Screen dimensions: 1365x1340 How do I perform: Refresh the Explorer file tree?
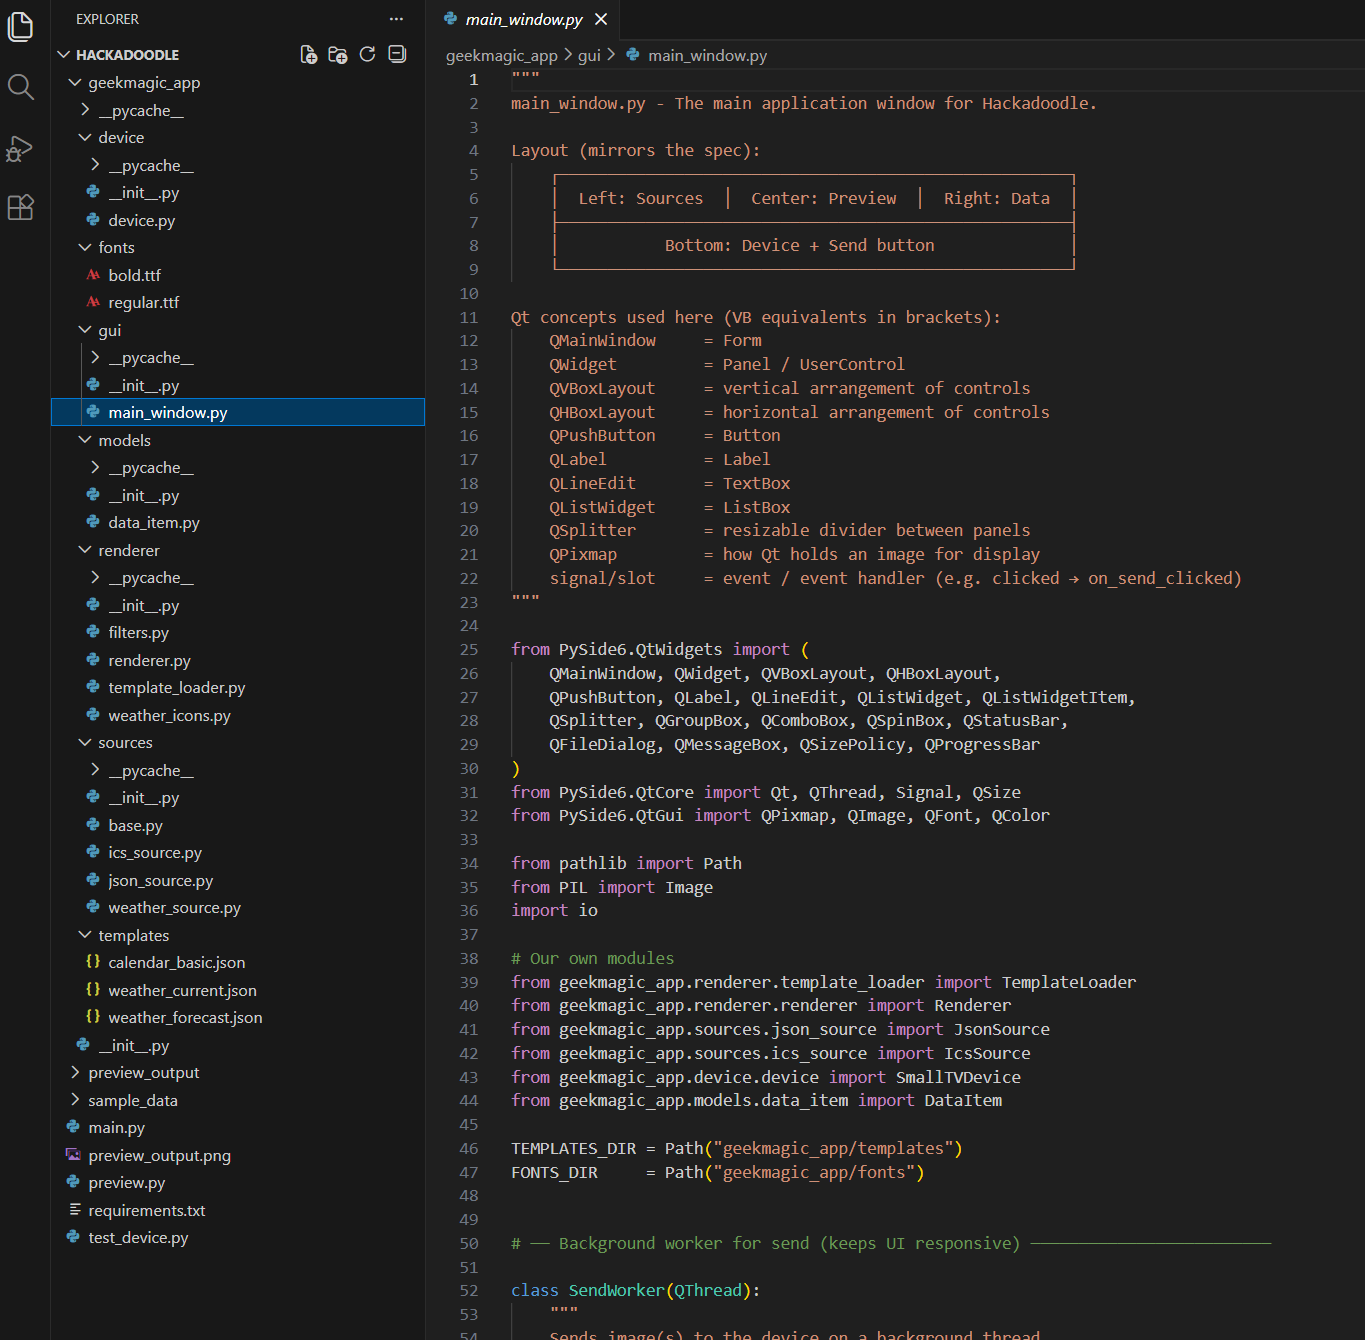pyautogui.click(x=367, y=55)
